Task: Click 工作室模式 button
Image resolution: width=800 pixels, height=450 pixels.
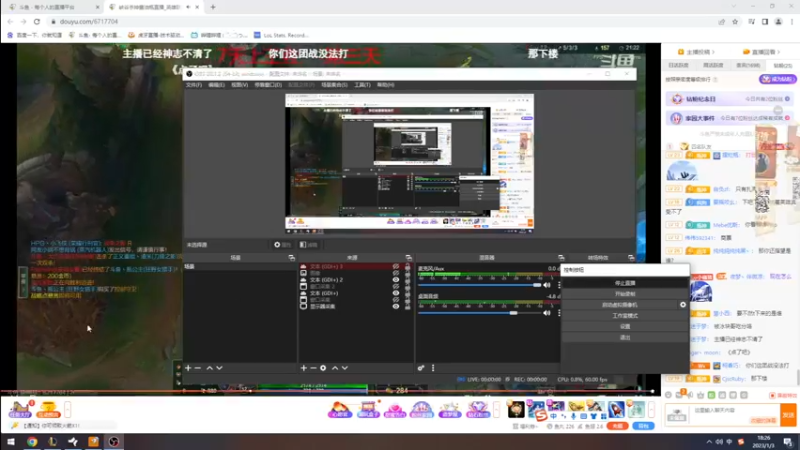Action: pos(625,316)
